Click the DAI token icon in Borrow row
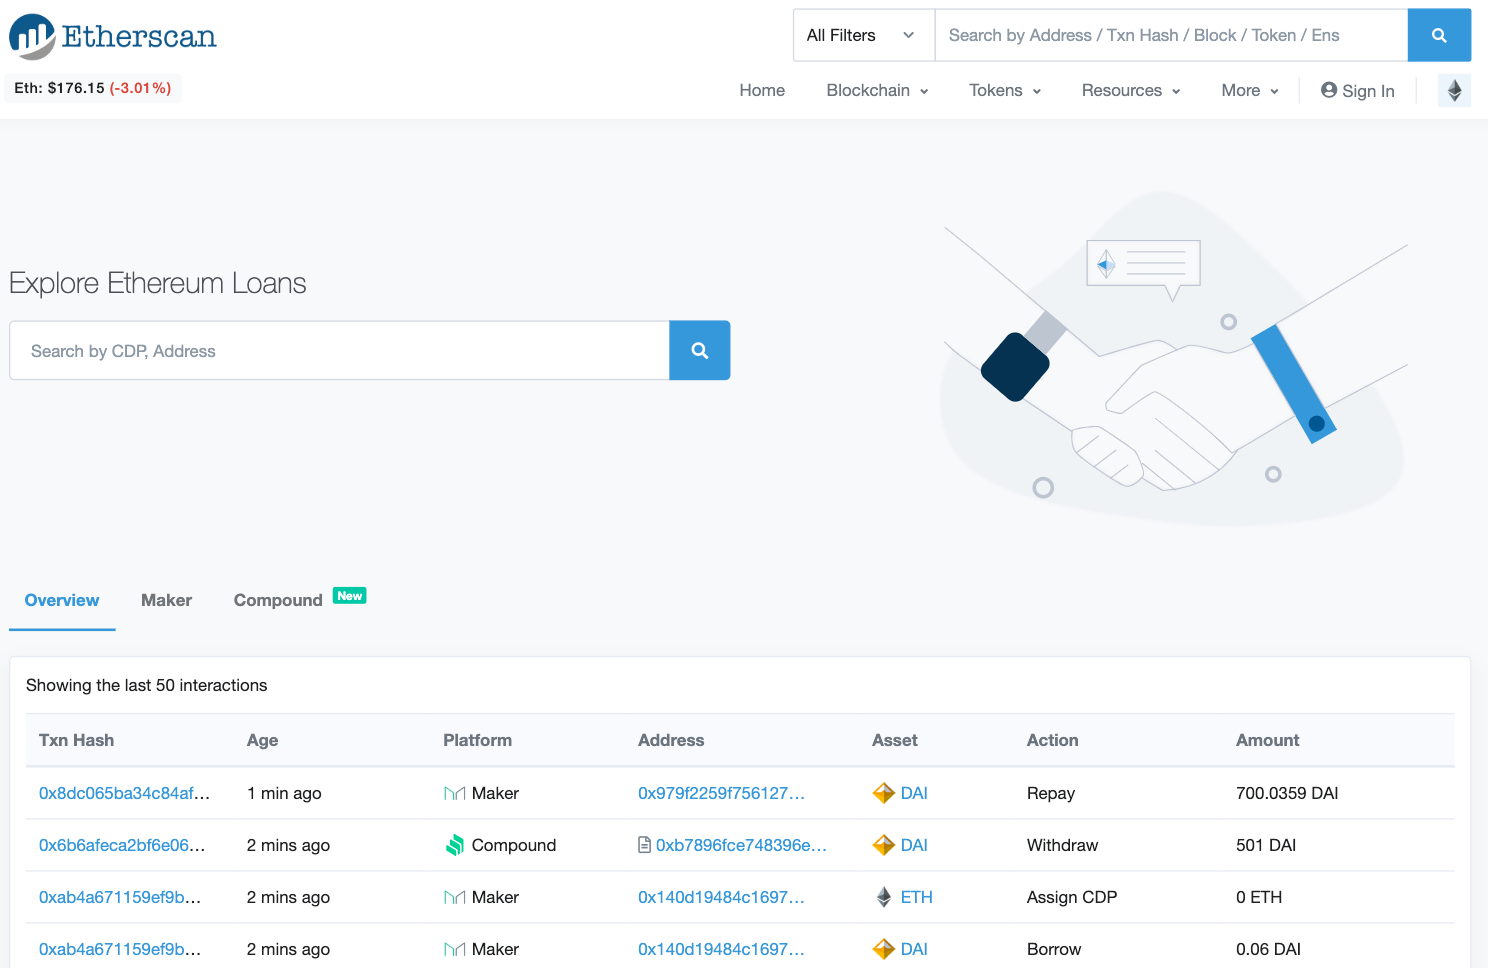The height and width of the screenshot is (968, 1488). (884, 949)
